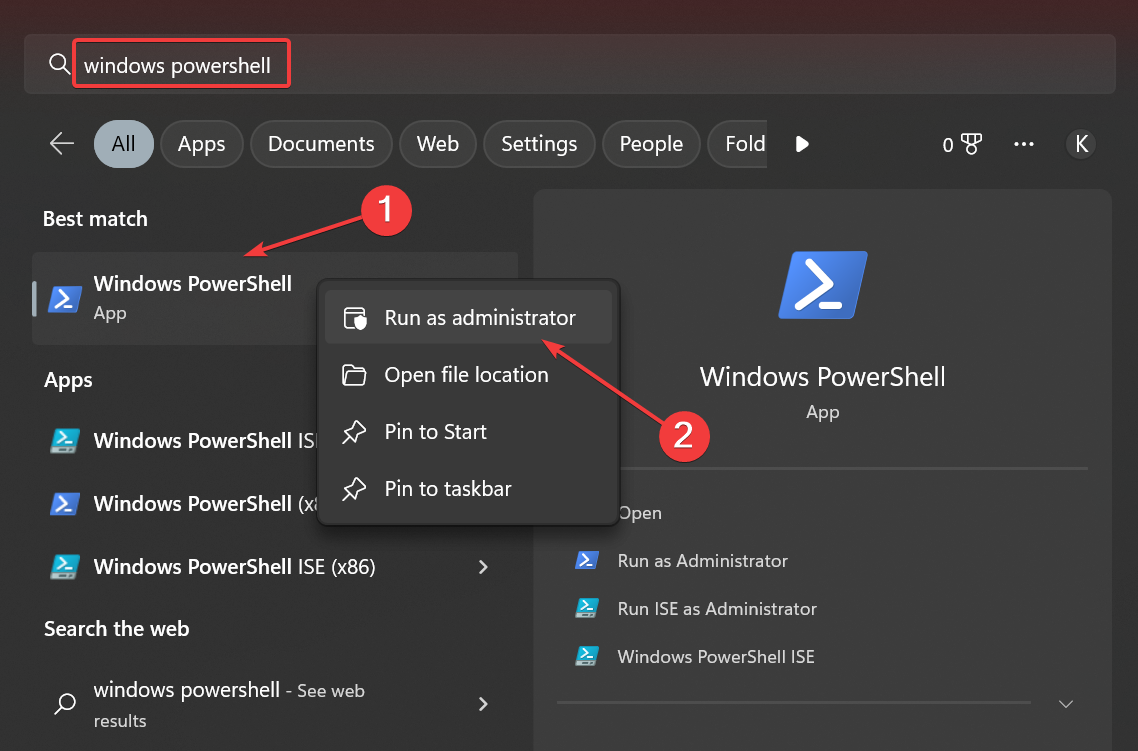Click the search magnifier icon in search bar
1138x751 pixels.
click(59, 65)
